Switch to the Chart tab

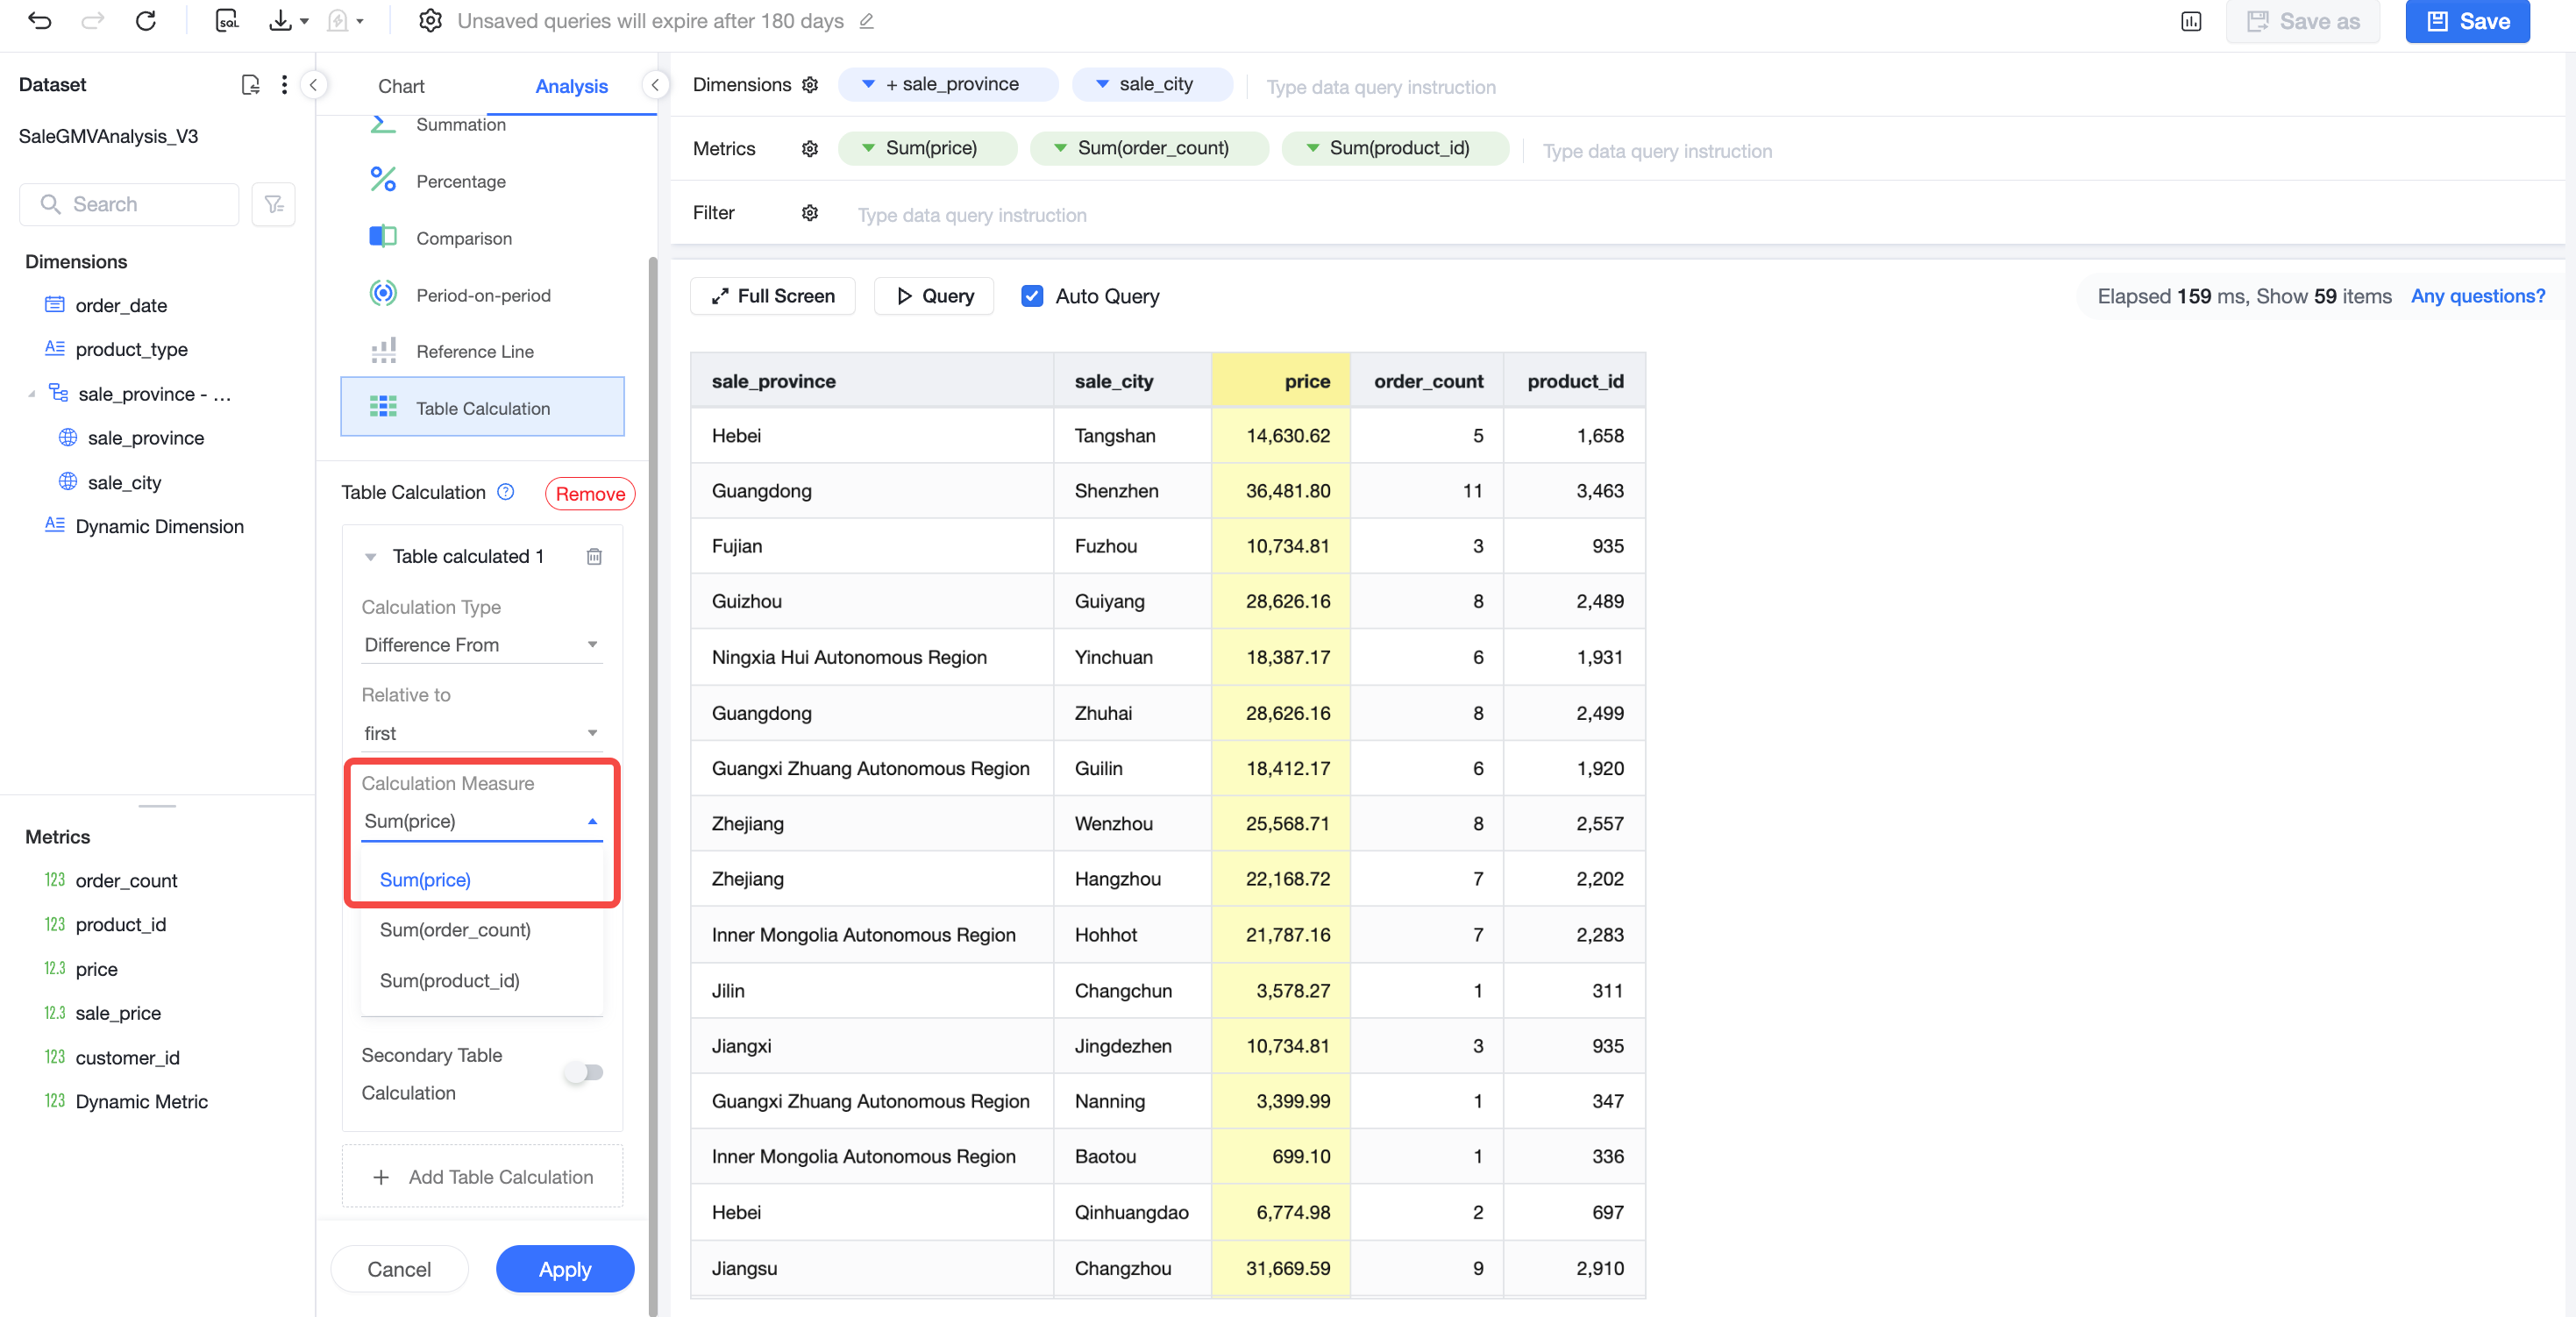click(401, 86)
